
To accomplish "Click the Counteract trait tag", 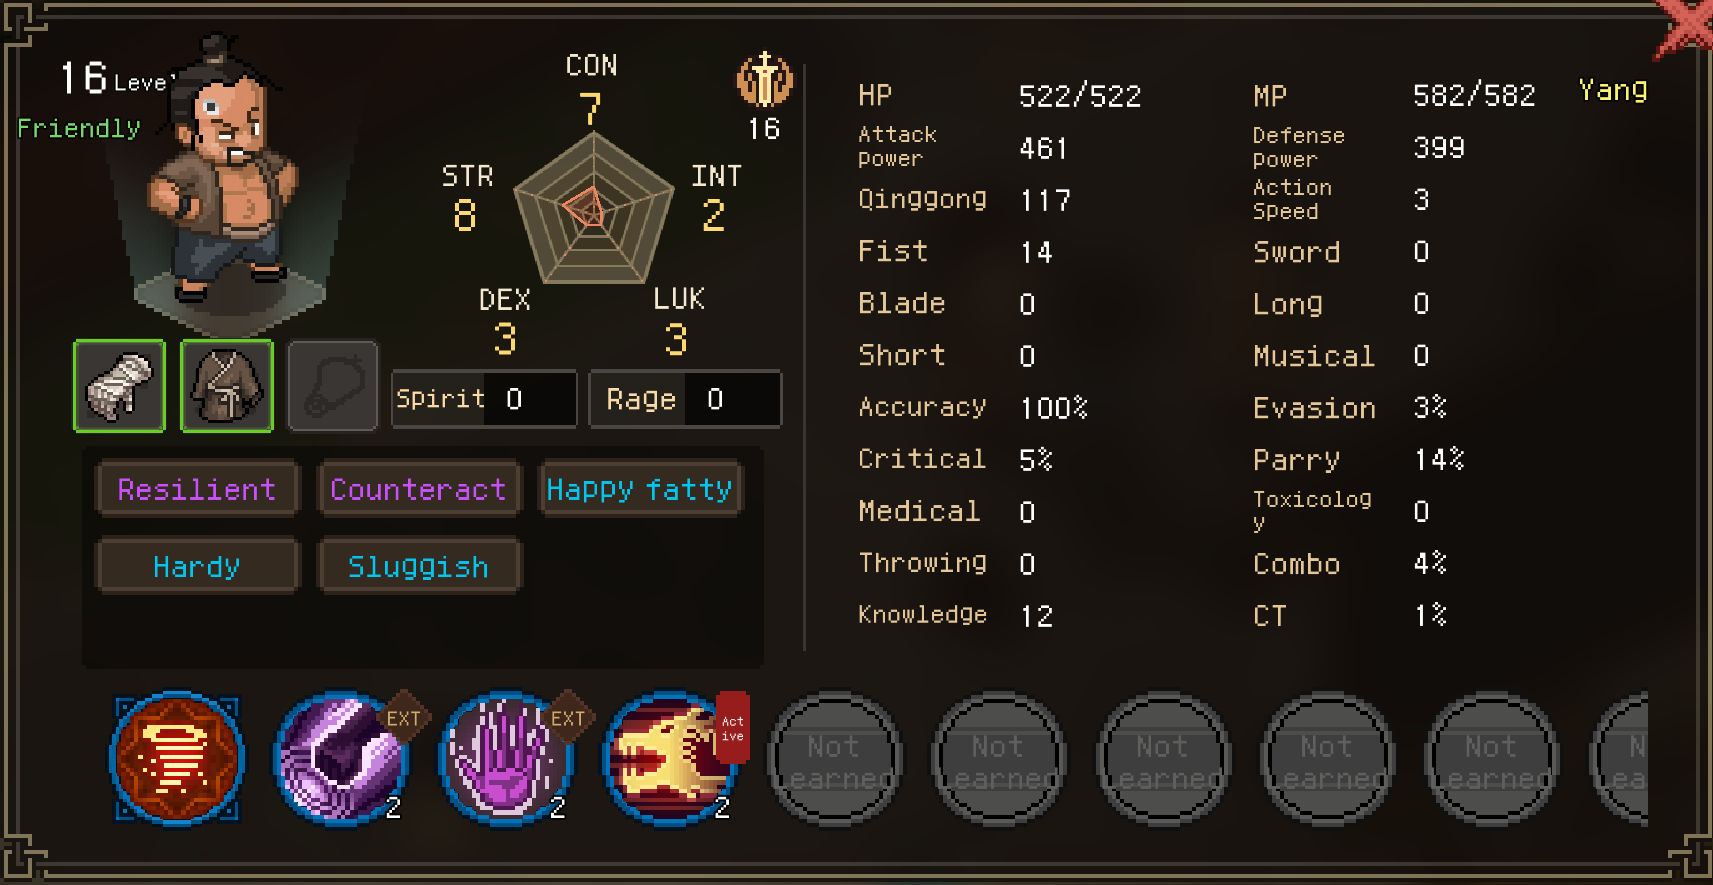I will click(419, 489).
